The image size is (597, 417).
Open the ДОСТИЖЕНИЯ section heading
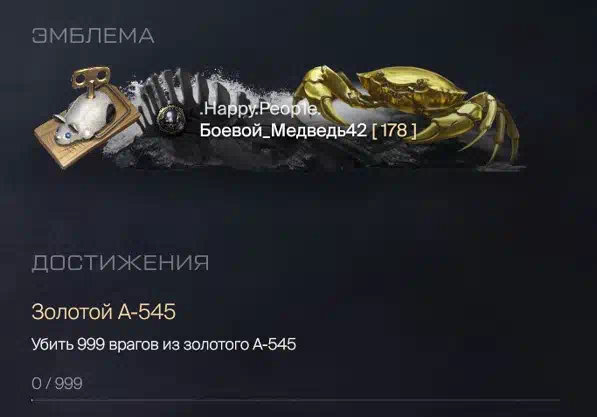(x=120, y=263)
